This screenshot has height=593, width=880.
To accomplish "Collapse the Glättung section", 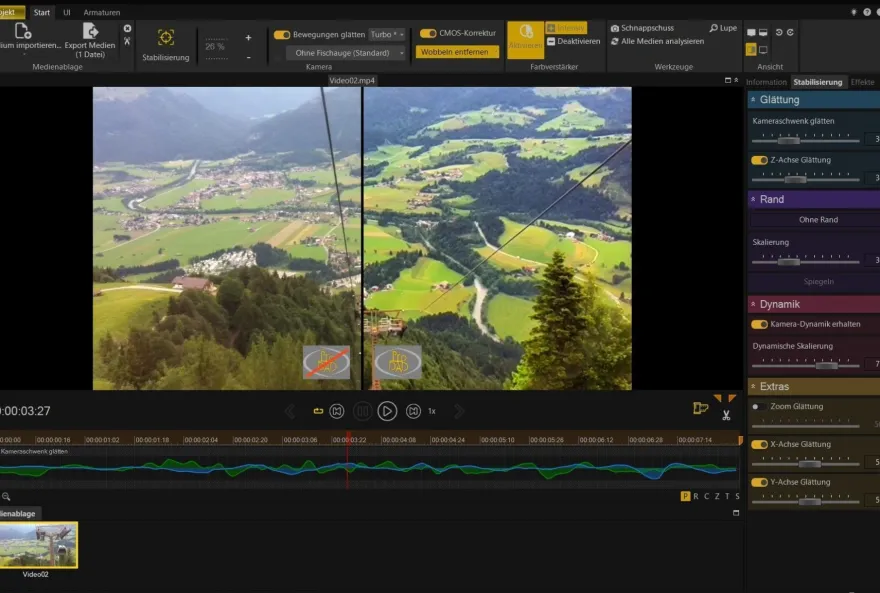I will [753, 99].
